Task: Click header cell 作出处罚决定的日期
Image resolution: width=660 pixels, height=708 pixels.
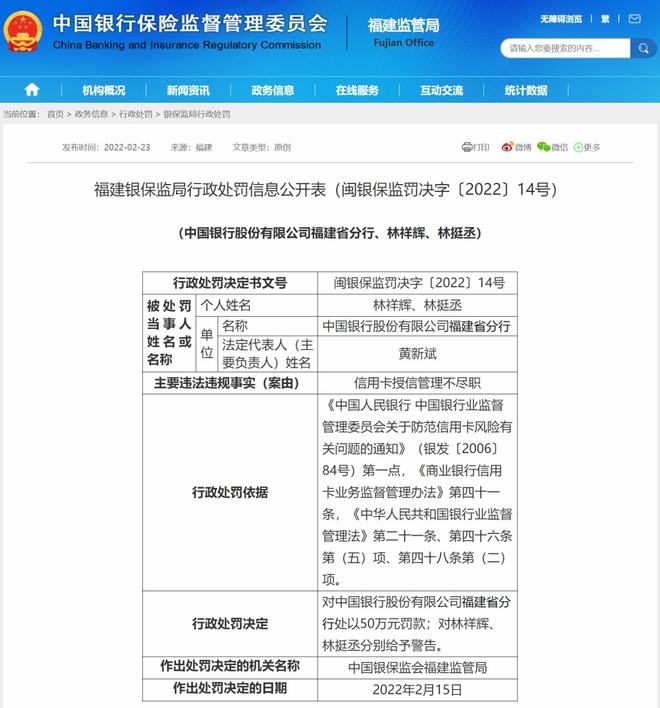Action: (230, 689)
